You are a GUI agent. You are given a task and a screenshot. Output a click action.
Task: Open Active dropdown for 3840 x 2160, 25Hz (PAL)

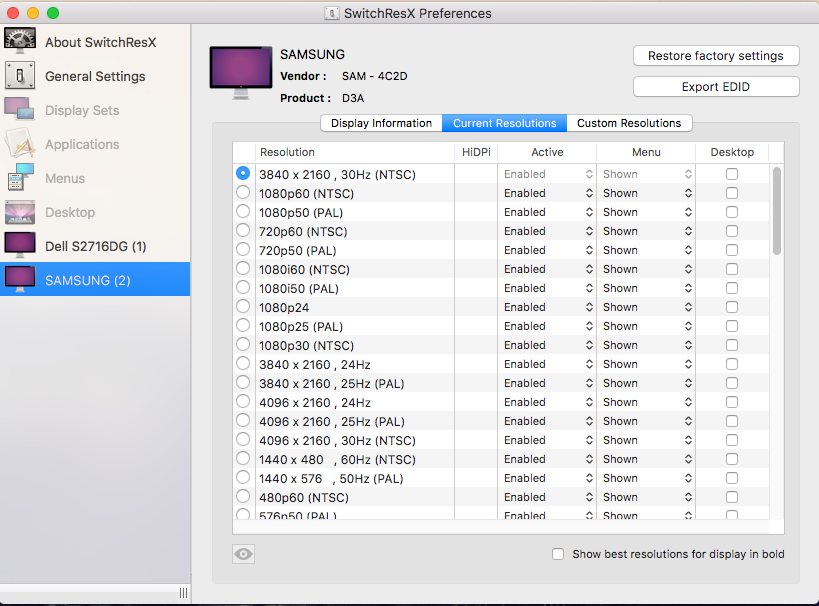548,383
